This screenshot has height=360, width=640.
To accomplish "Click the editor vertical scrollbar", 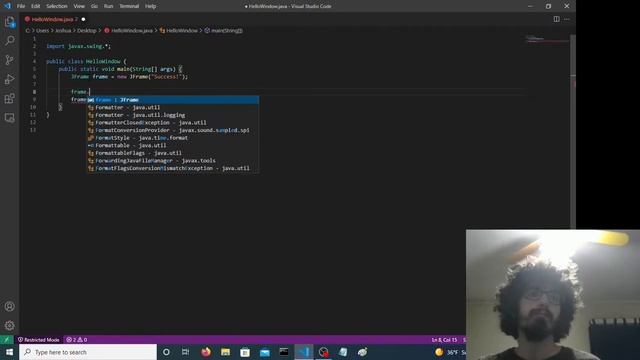I will pos(573,131).
